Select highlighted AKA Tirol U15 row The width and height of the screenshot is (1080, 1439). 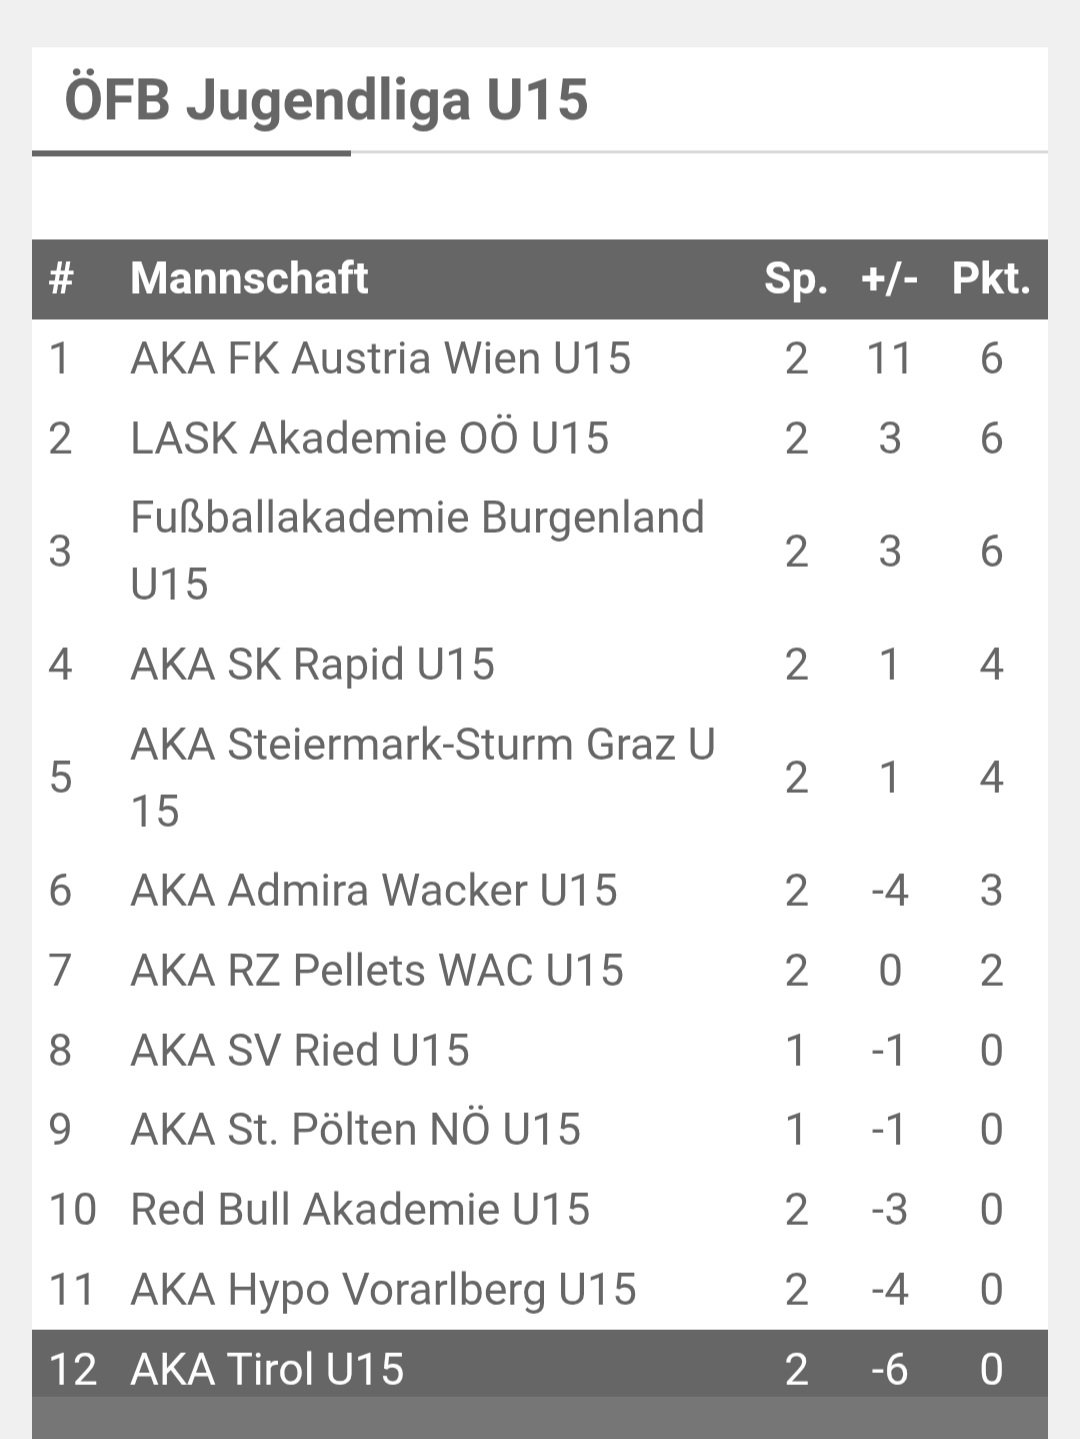[540, 1368]
